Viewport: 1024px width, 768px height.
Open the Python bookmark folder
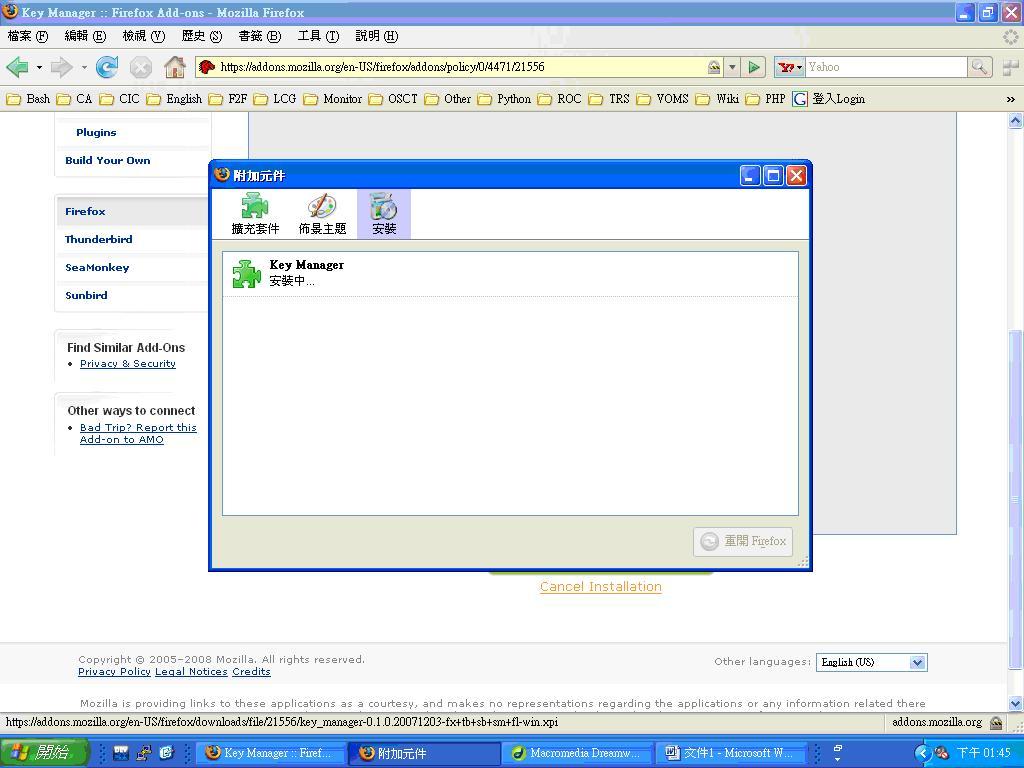click(x=504, y=99)
